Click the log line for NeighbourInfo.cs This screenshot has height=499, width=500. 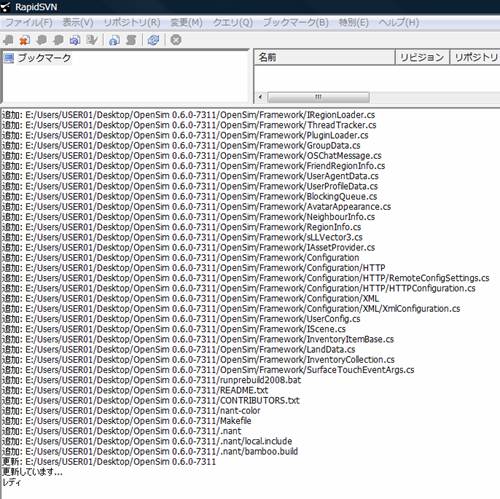pos(189,217)
